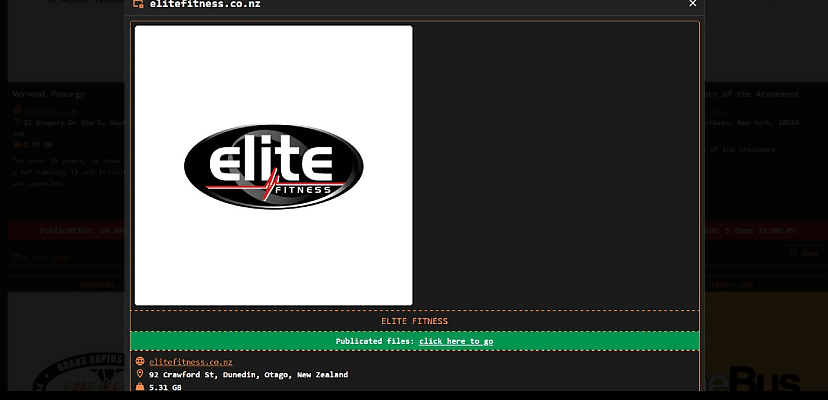Close the elitefitness.co.nz popup dialog

coord(693,4)
